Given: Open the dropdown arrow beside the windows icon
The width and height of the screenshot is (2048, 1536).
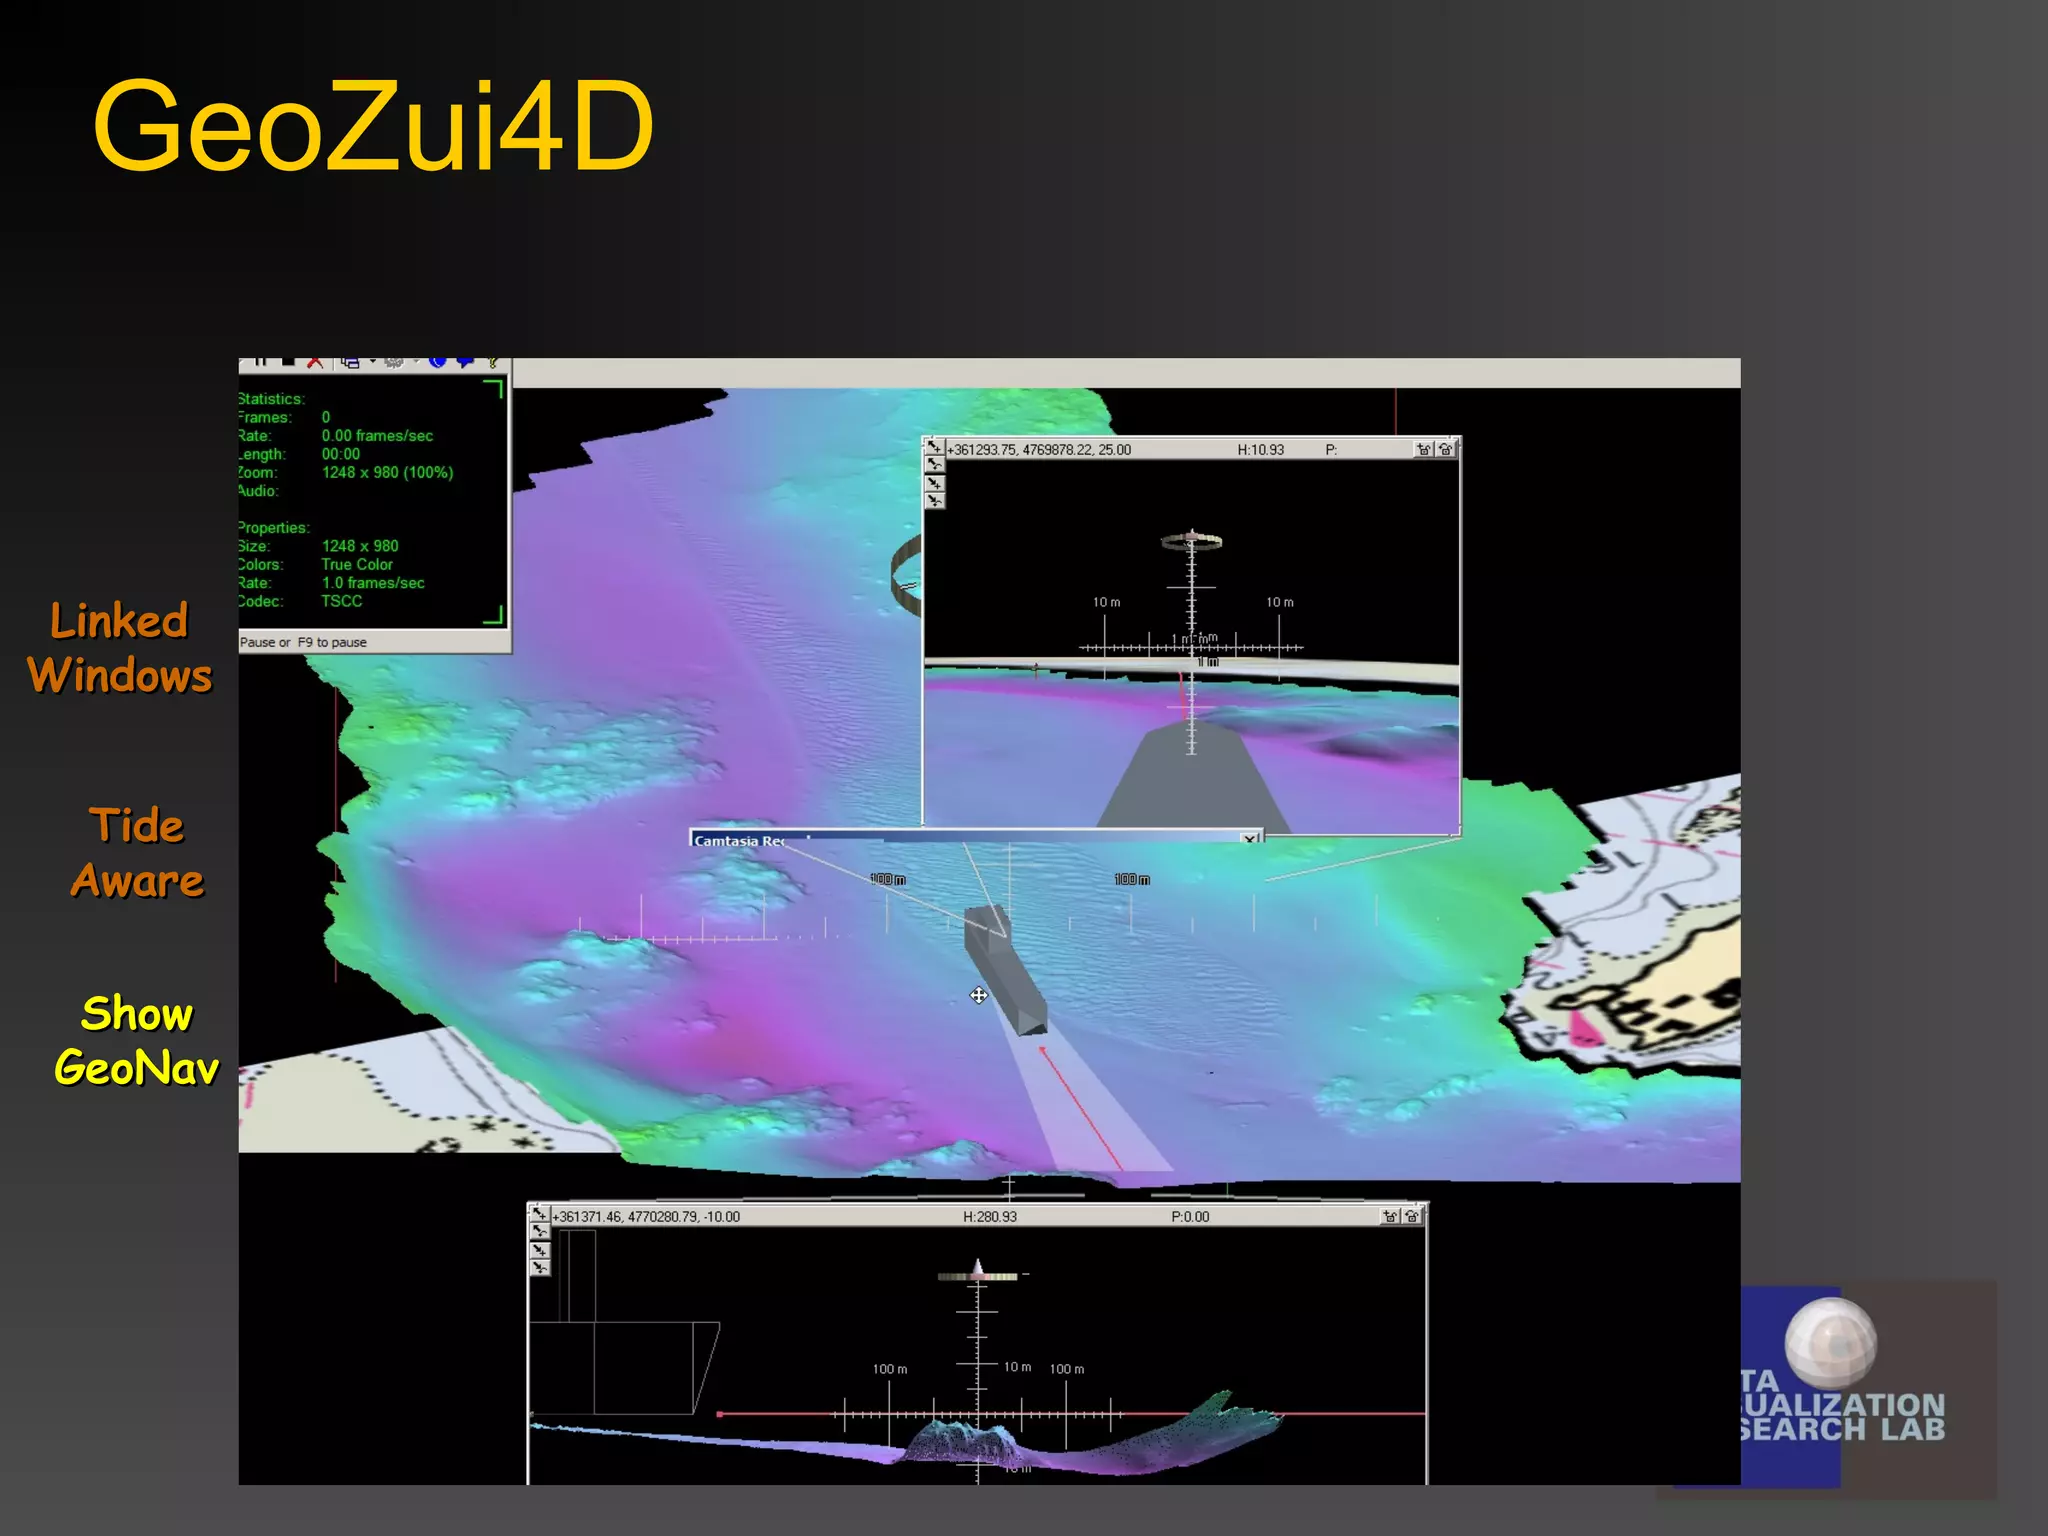Looking at the screenshot, I should point(372,362).
